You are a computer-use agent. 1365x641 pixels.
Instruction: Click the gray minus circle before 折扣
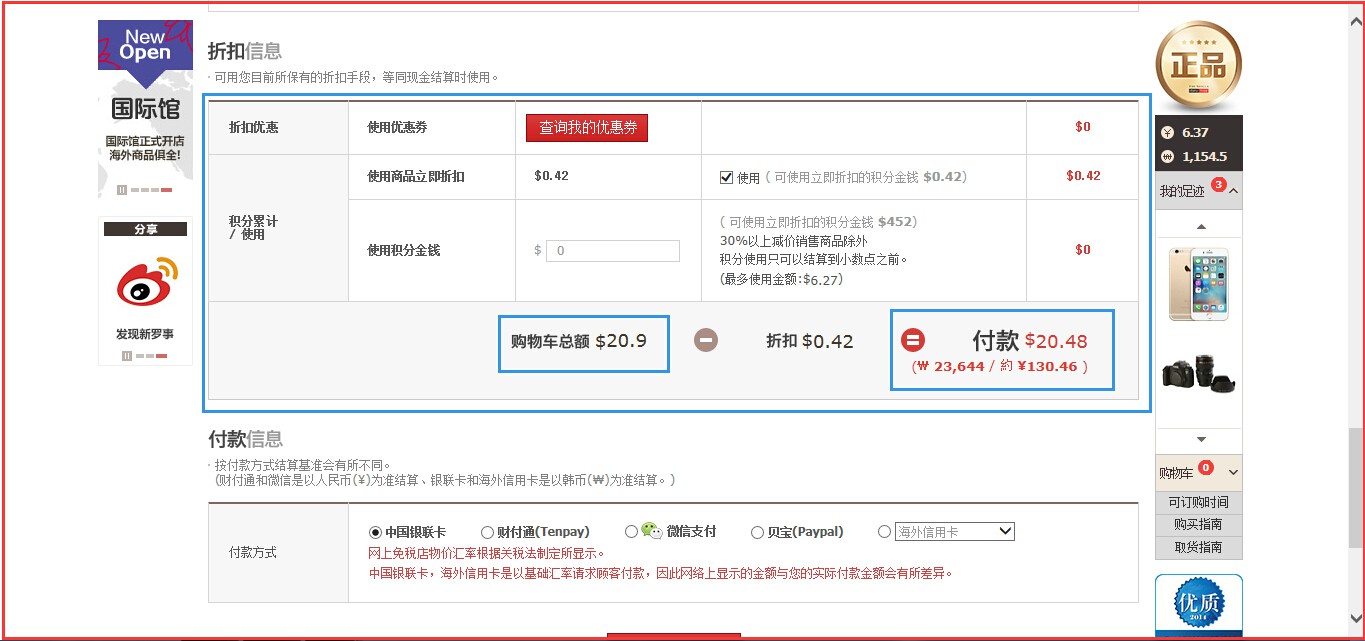(x=706, y=340)
